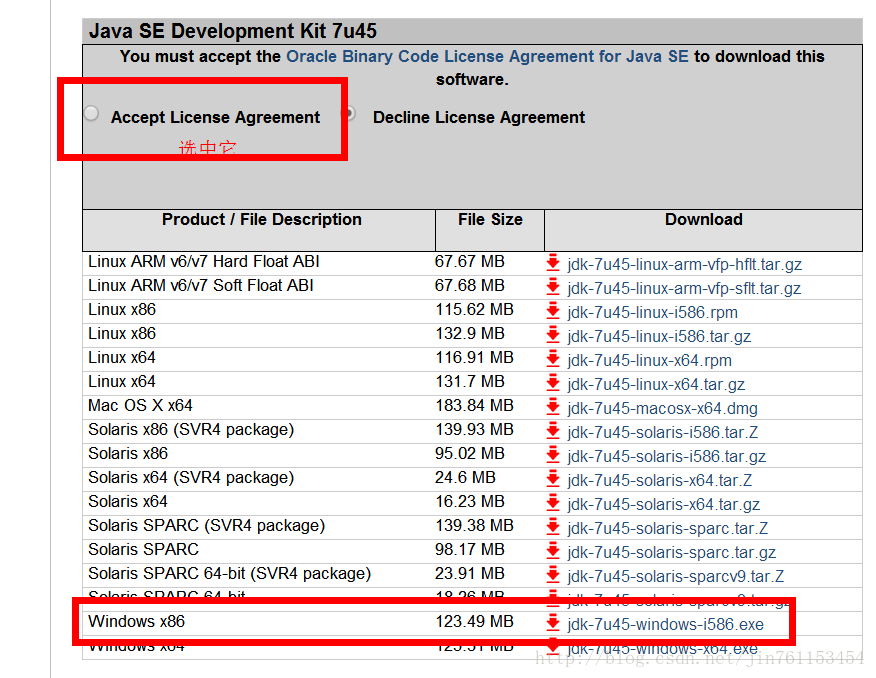Download jdk-7u45-linux-x64.rpm link
The height and width of the screenshot is (678, 876).
[x=649, y=360]
